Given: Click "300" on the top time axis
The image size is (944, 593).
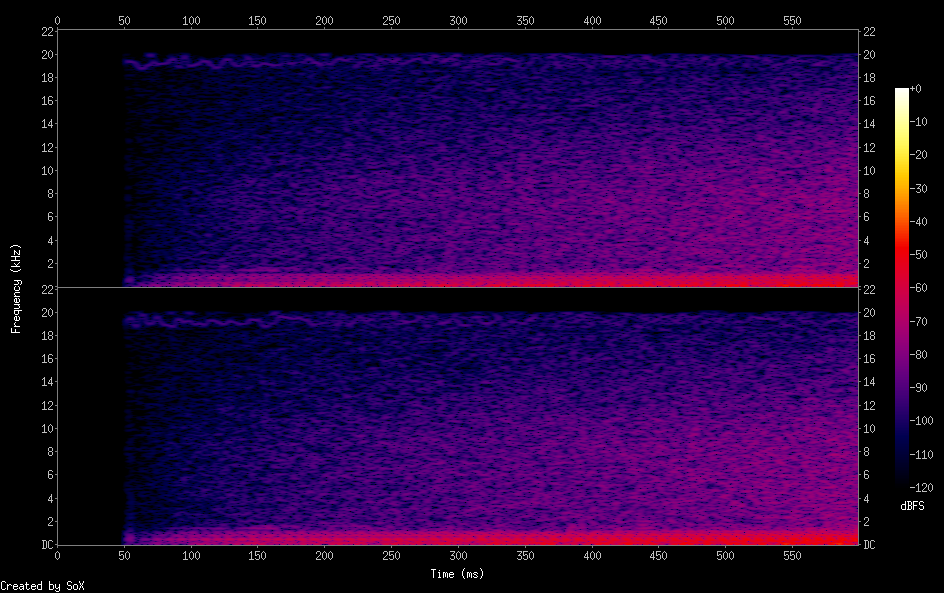Looking at the screenshot, I should click(458, 20).
